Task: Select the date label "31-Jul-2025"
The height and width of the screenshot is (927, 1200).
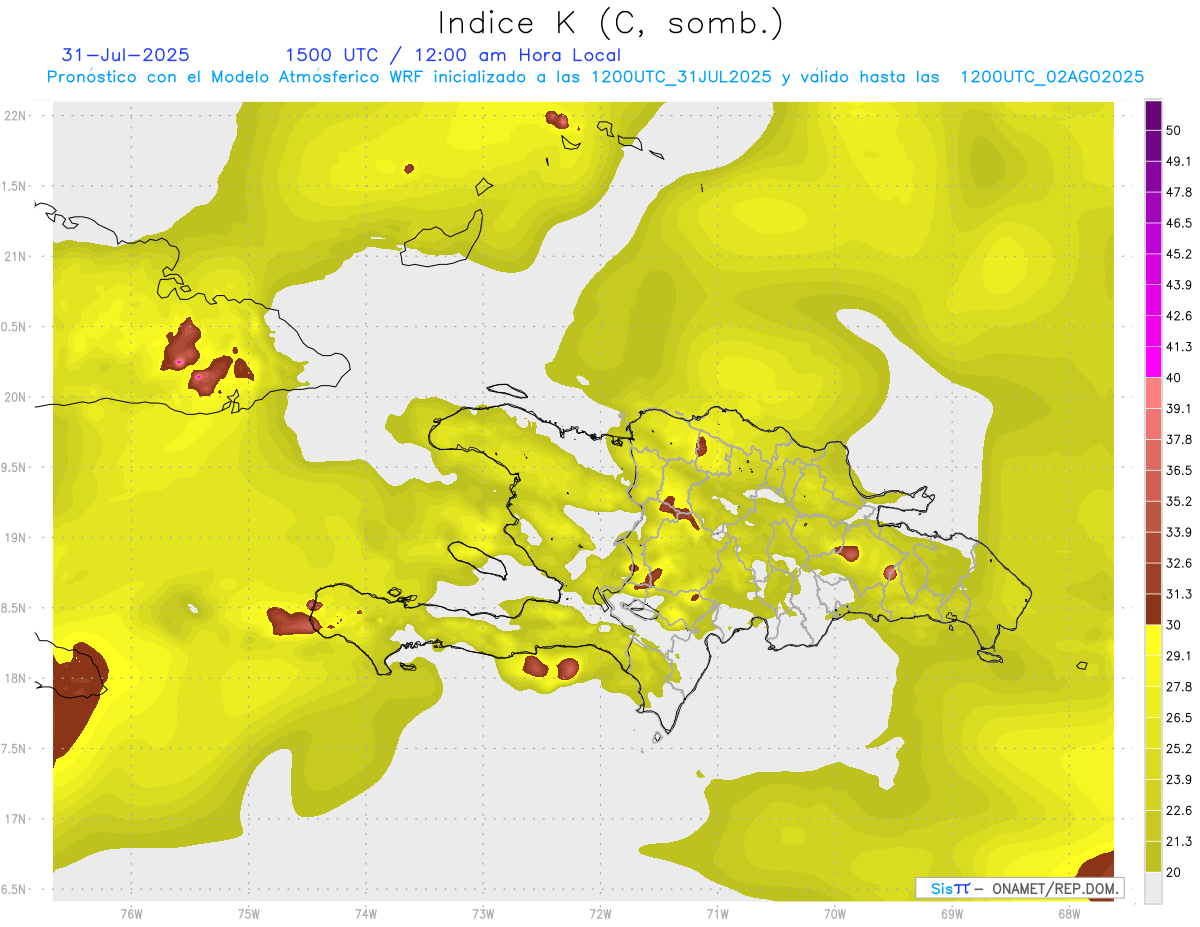Action: click(x=126, y=55)
